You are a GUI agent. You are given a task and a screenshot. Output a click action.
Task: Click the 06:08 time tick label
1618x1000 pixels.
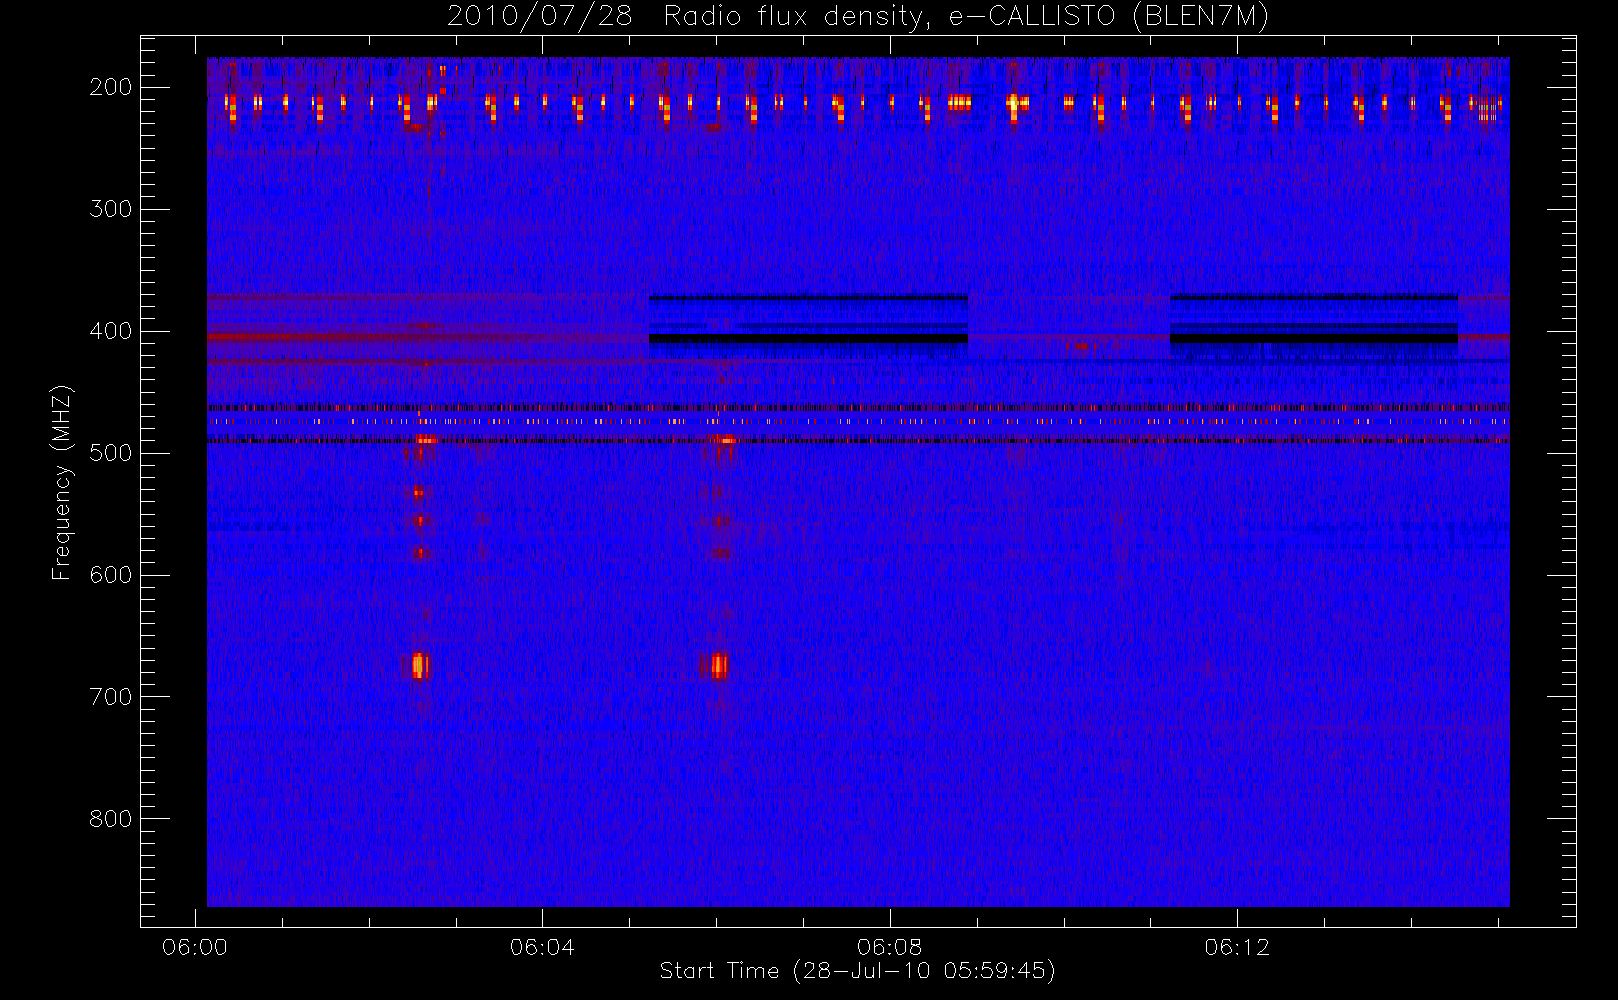[x=889, y=947]
